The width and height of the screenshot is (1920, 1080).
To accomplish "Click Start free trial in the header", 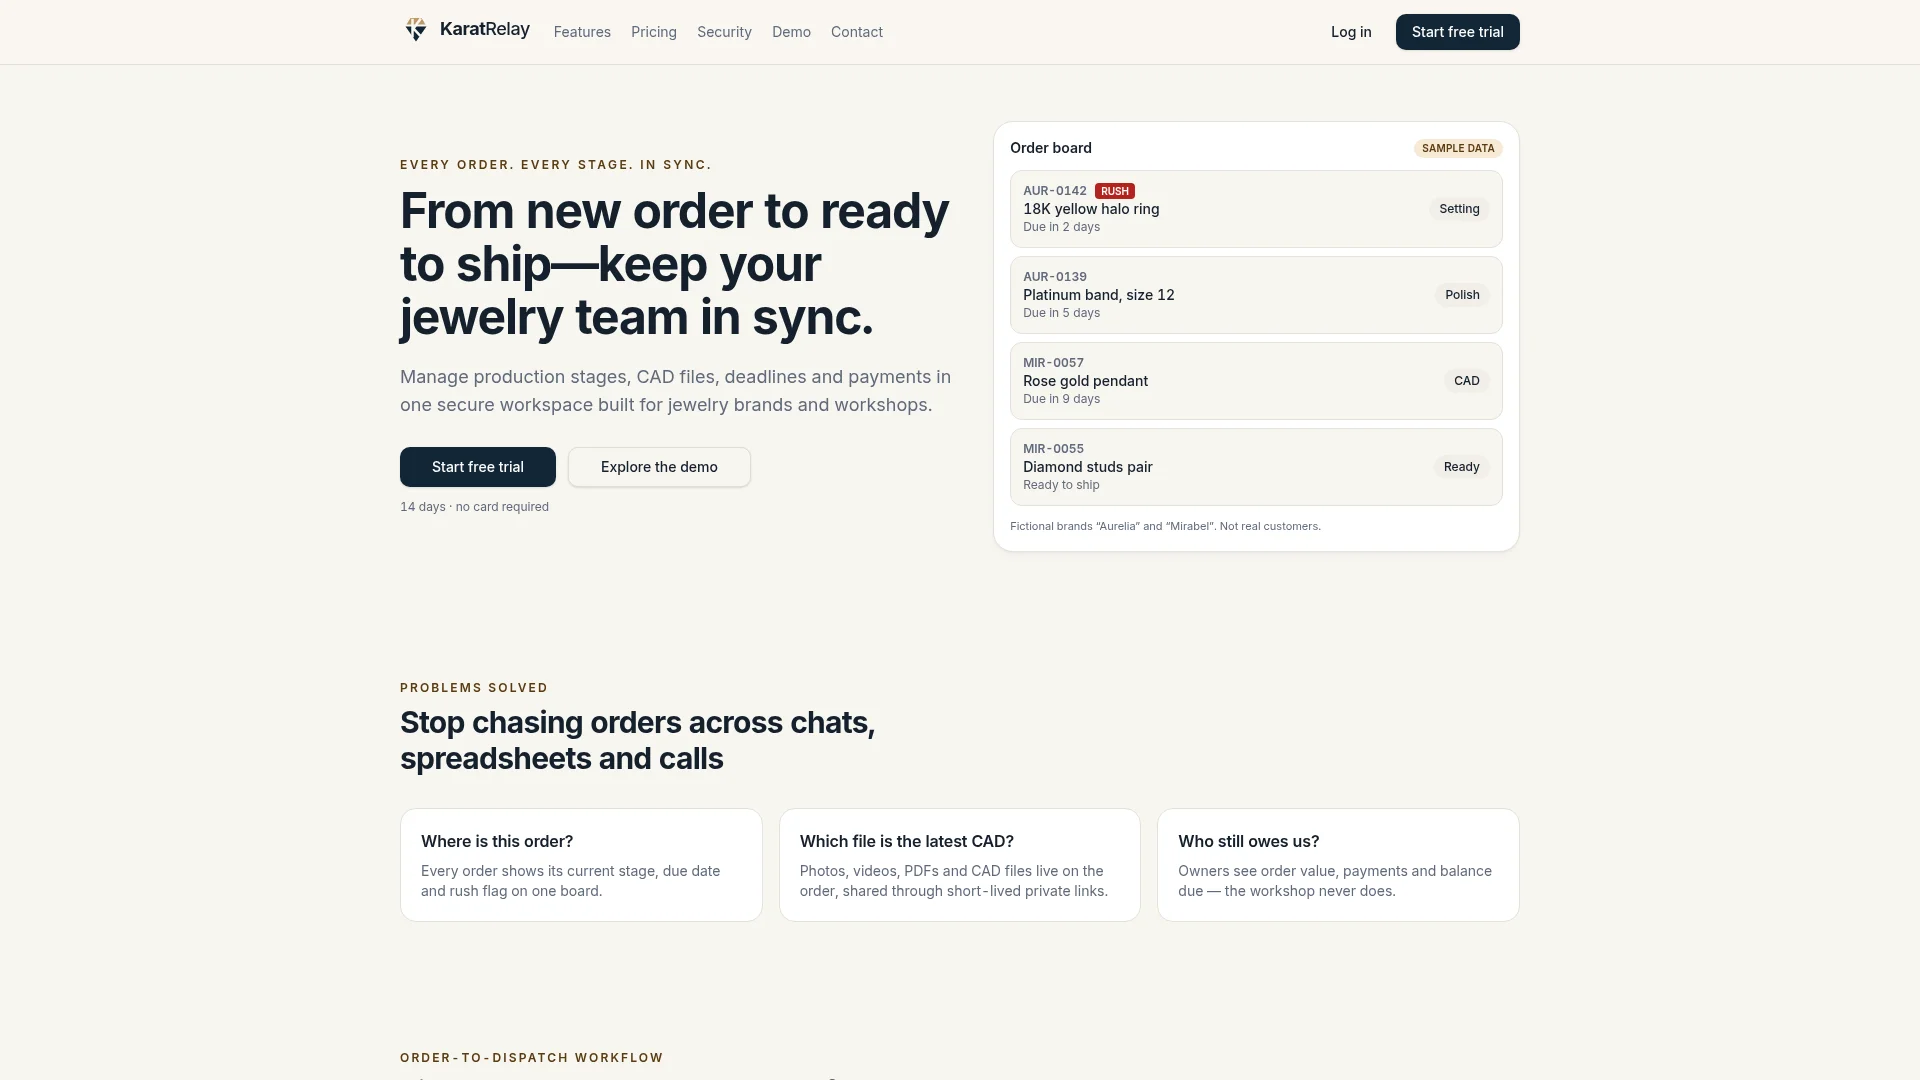I will tap(1457, 32).
